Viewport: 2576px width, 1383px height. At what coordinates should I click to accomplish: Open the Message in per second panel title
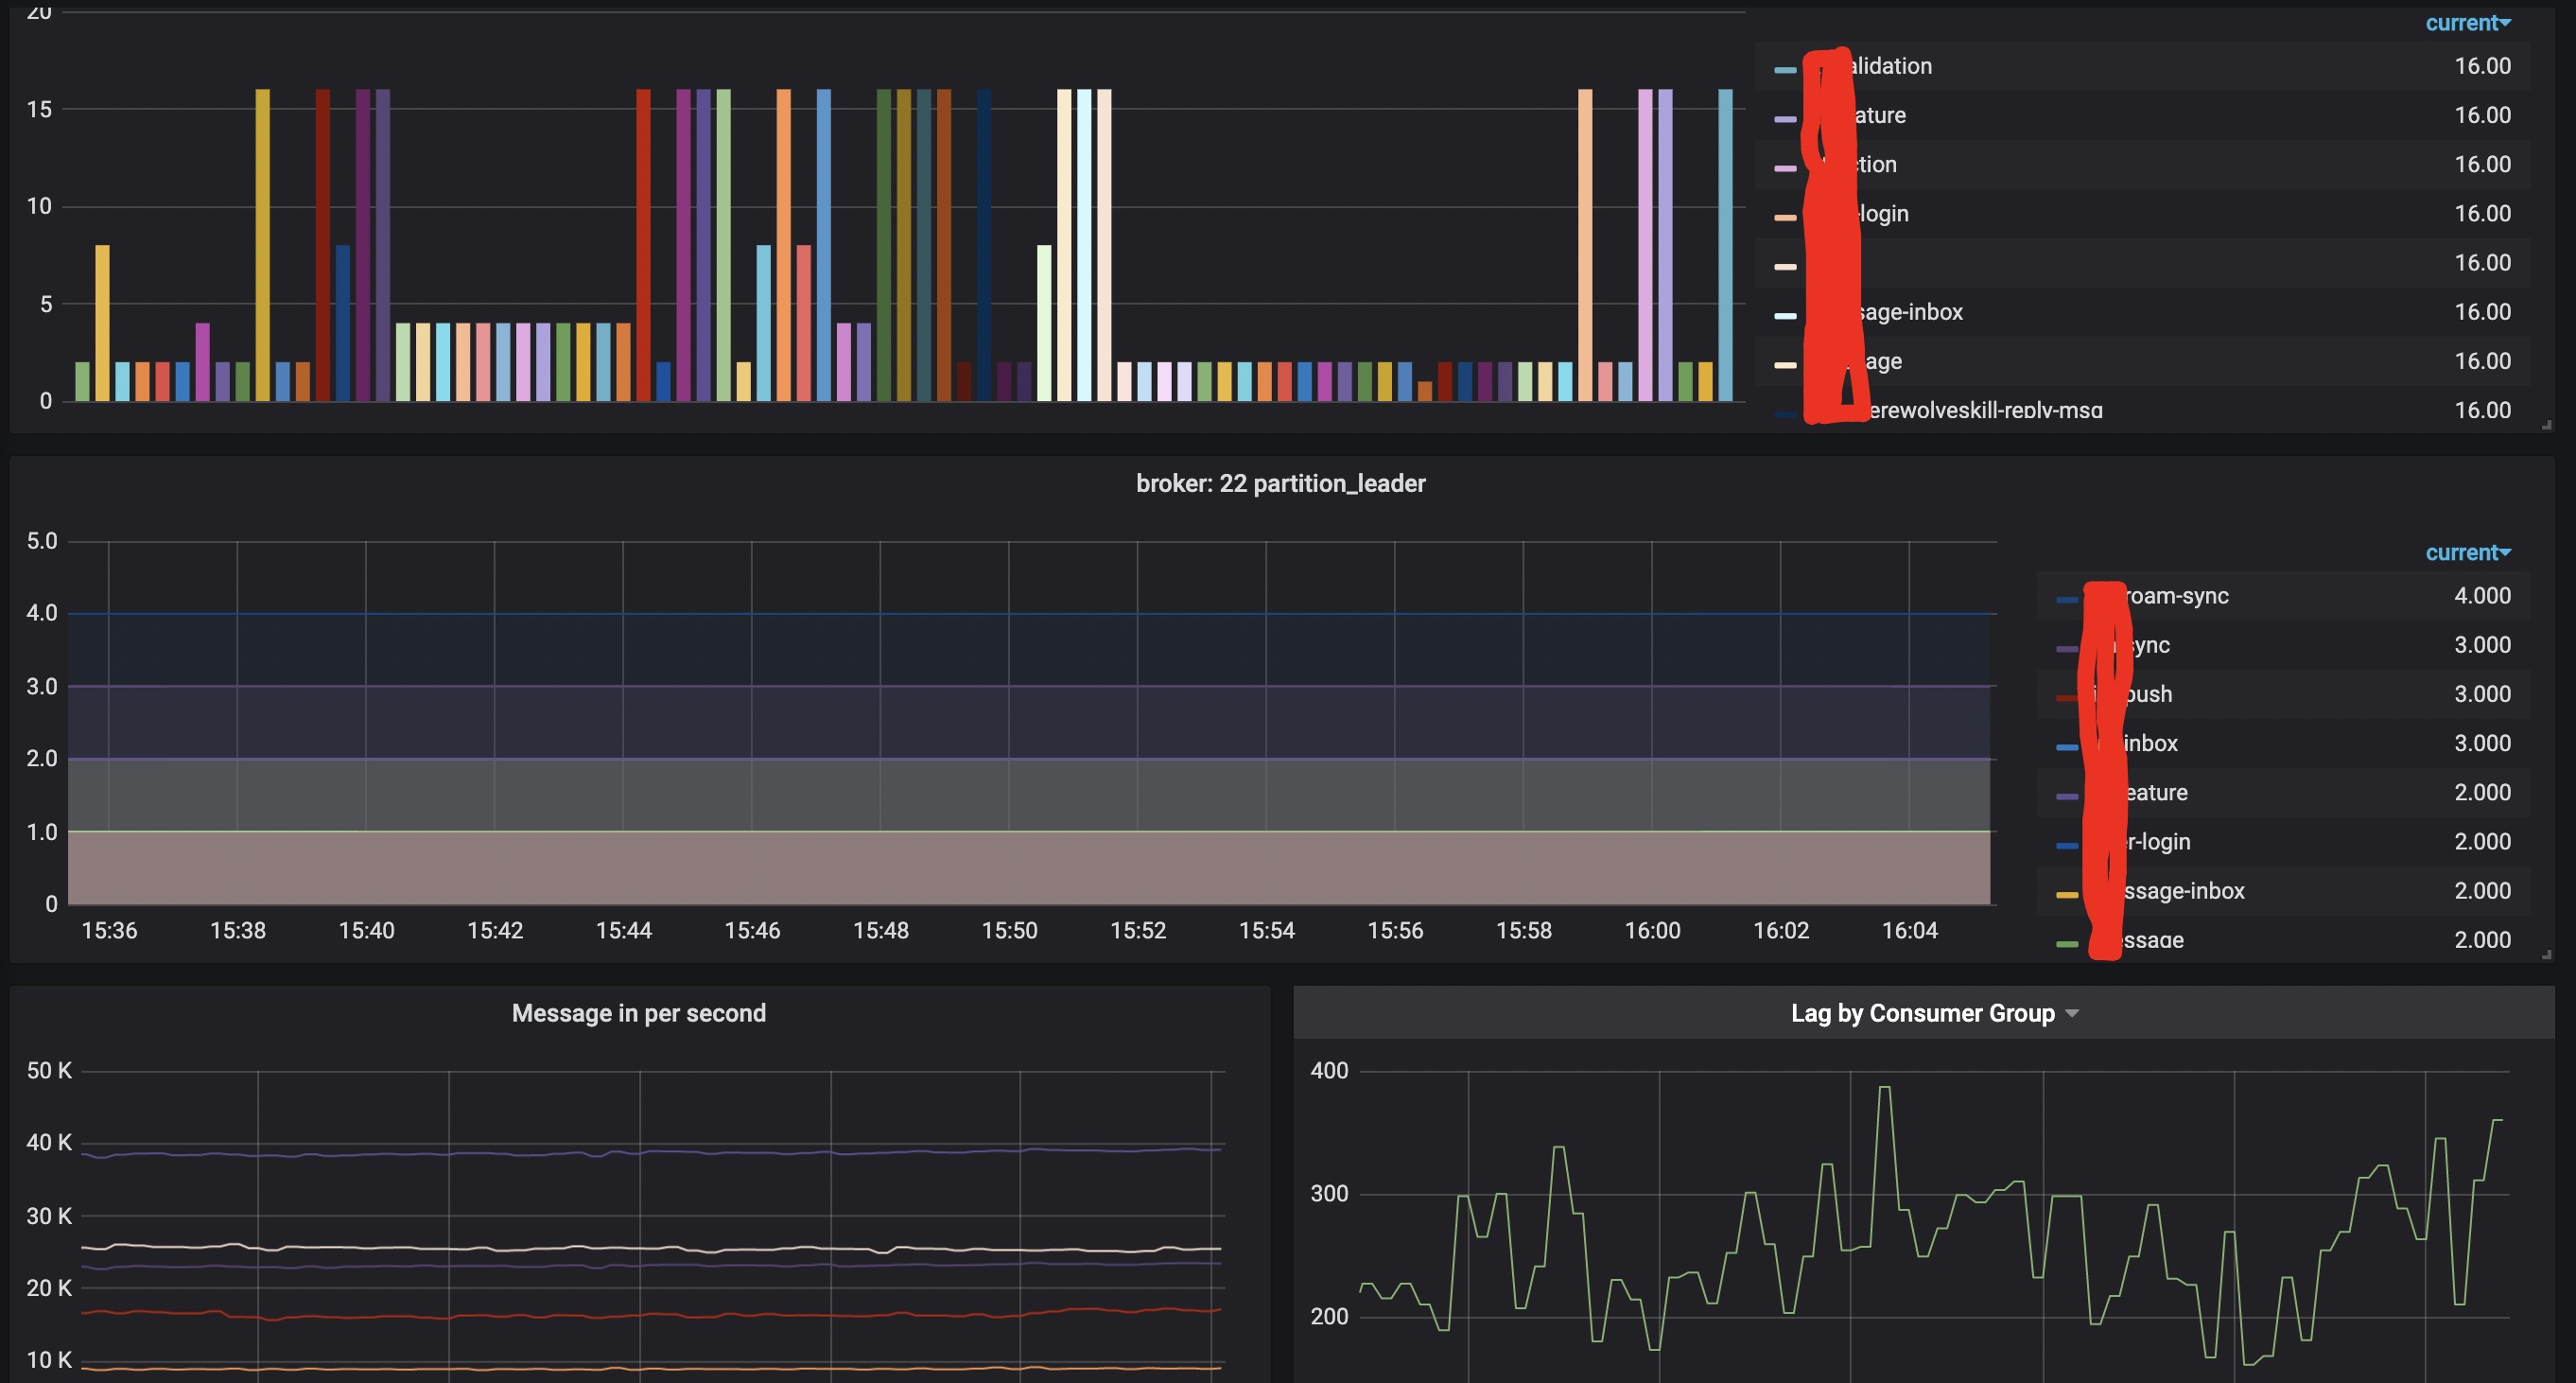638,1014
